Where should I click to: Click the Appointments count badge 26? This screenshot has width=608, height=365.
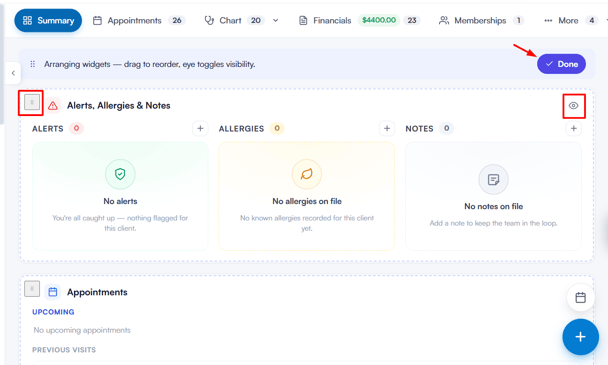point(177,20)
